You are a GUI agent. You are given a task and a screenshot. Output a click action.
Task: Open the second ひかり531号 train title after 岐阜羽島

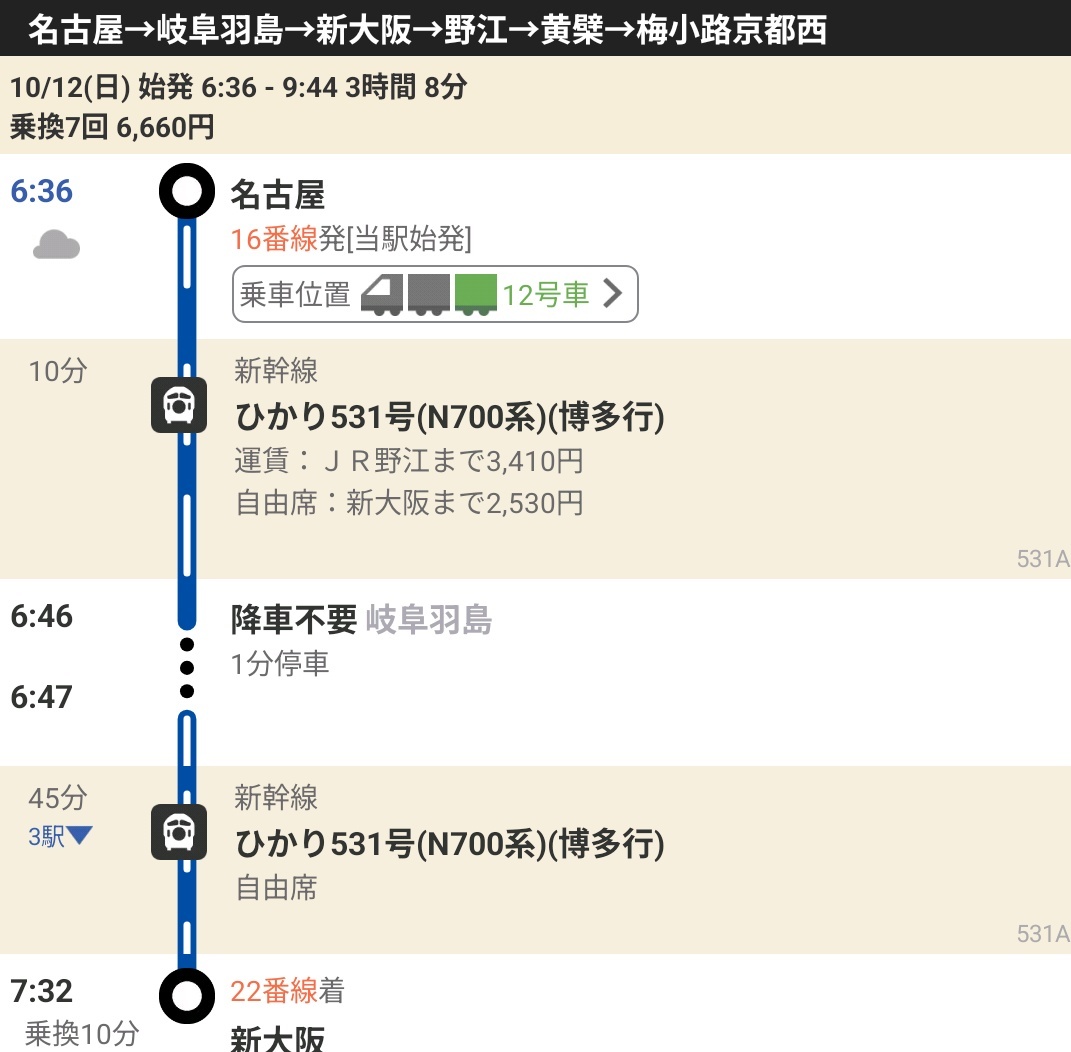coord(449,844)
